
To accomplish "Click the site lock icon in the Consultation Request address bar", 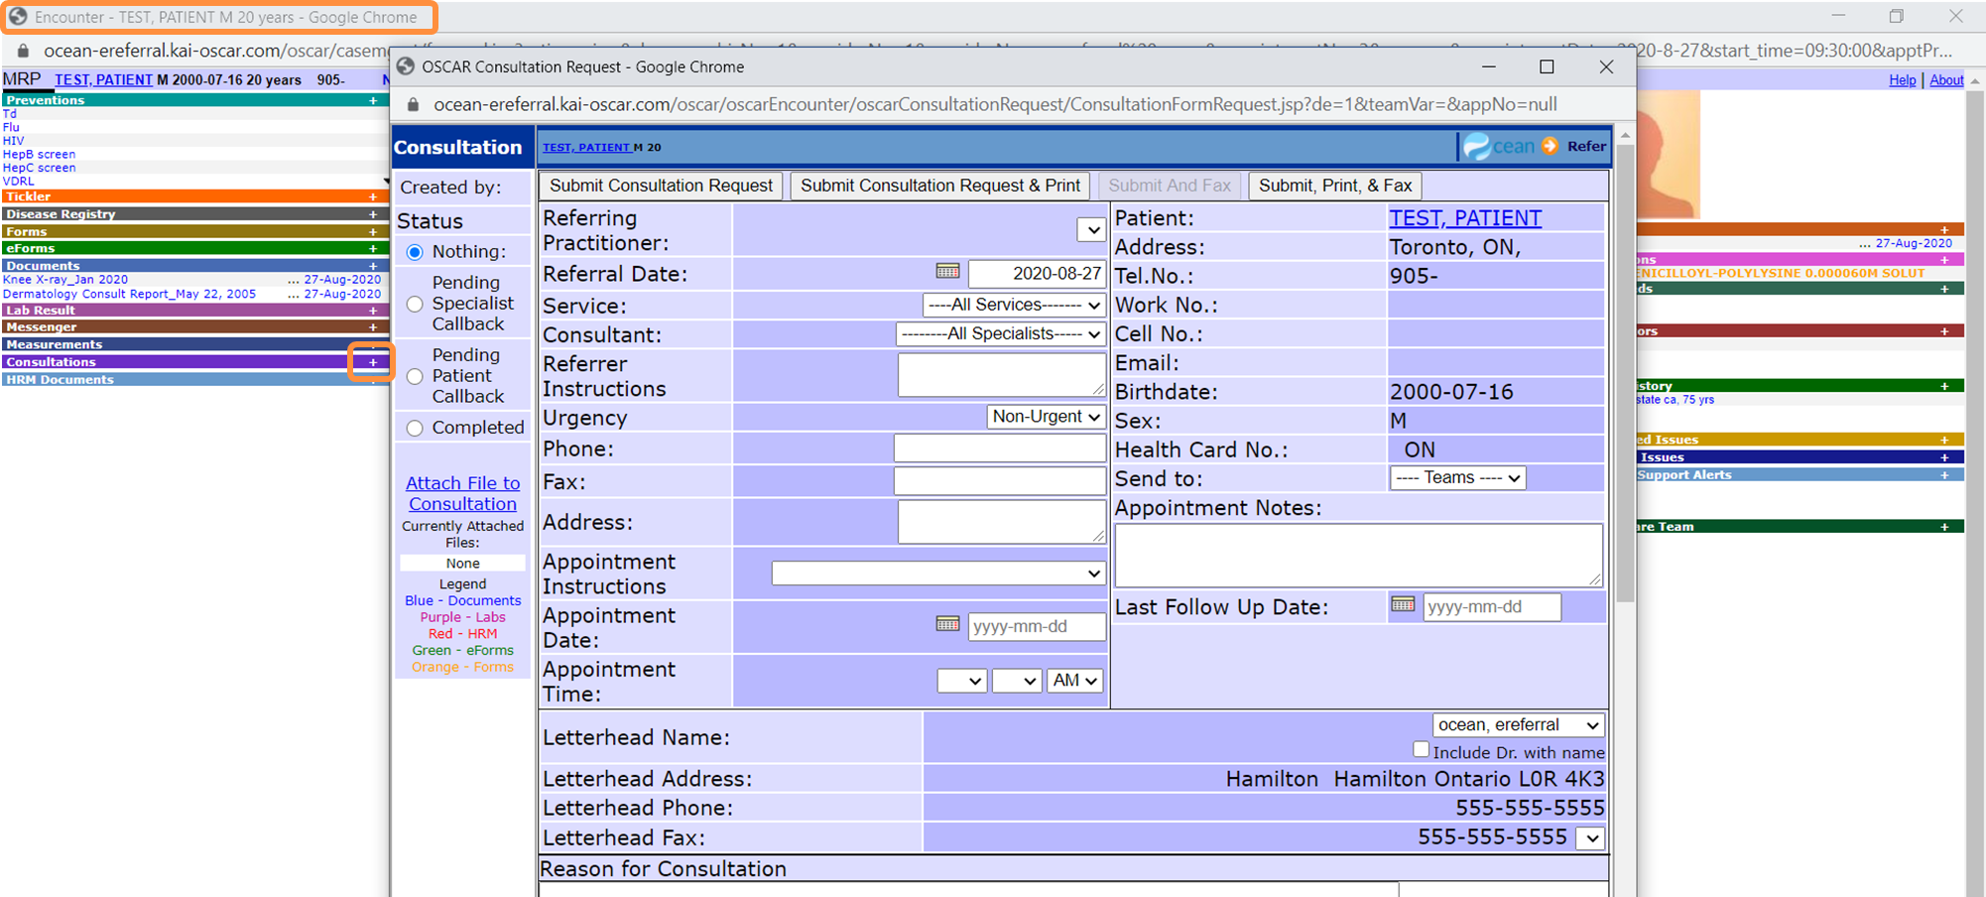I will pyautogui.click(x=412, y=105).
